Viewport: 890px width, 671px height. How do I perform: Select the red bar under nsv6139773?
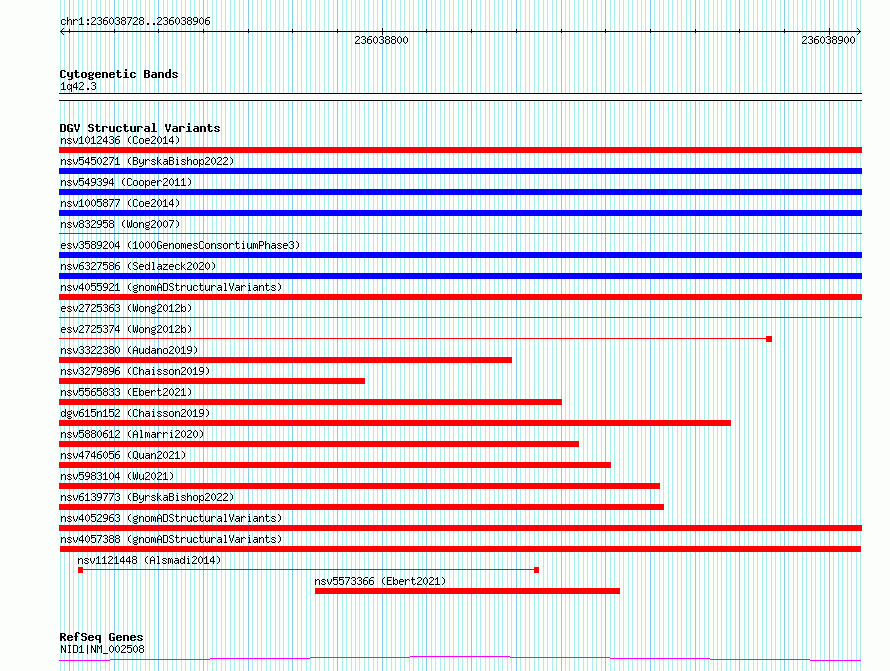tap(362, 507)
